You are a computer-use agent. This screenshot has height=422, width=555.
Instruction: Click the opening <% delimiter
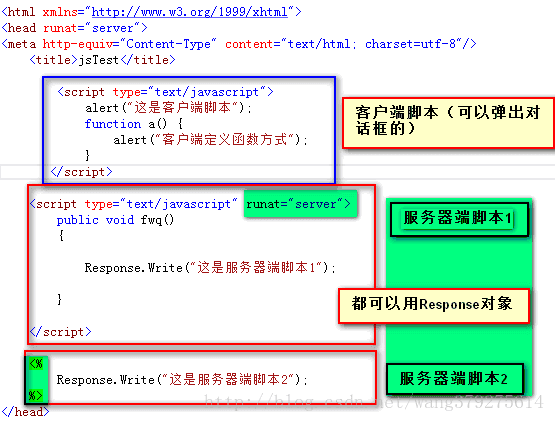click(36, 364)
